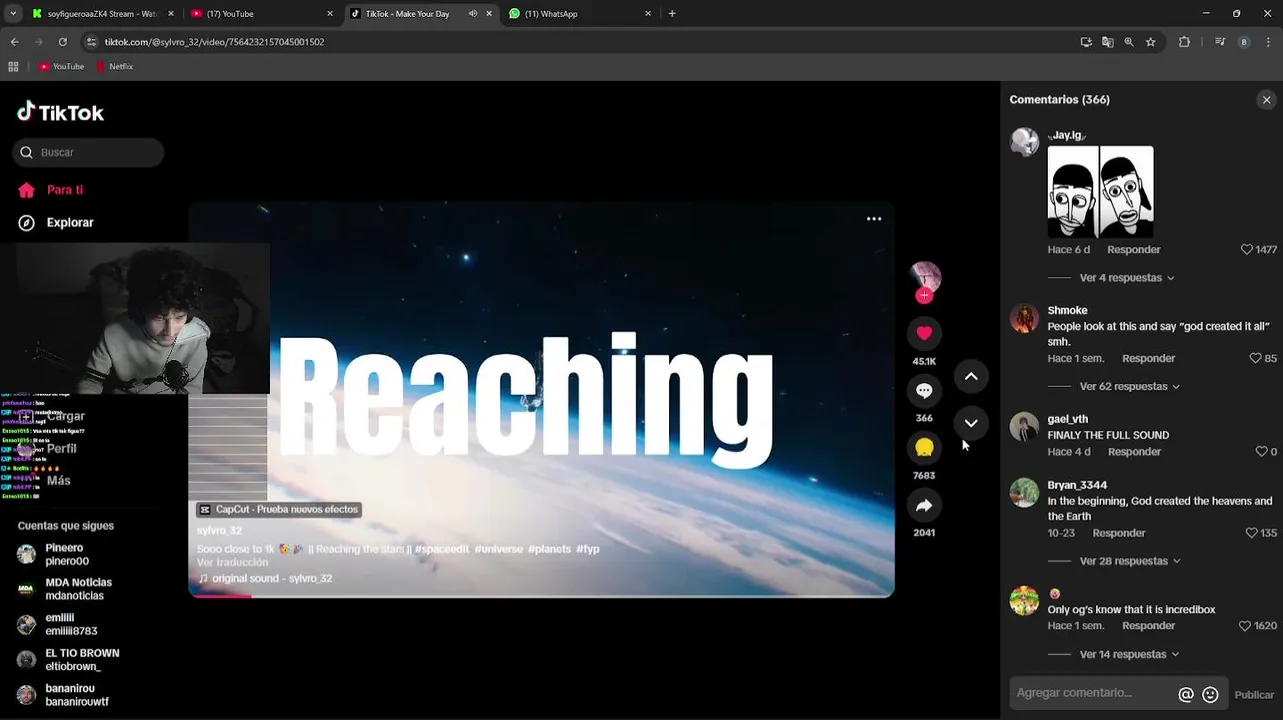Expand Ver 62 respuestas replies
The height and width of the screenshot is (720, 1283).
(1130, 387)
